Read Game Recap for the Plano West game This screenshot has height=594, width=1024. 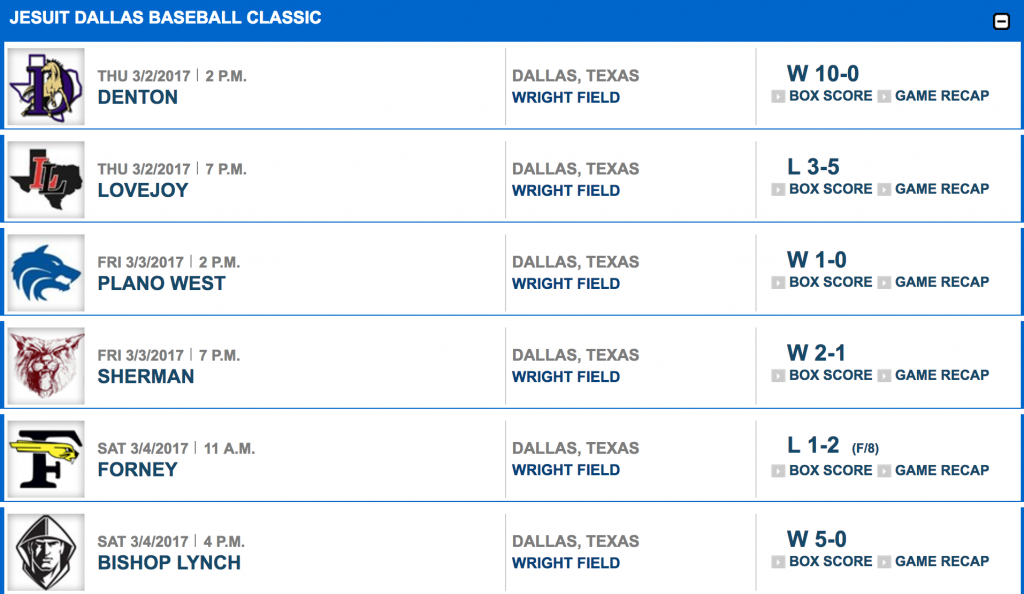click(942, 282)
